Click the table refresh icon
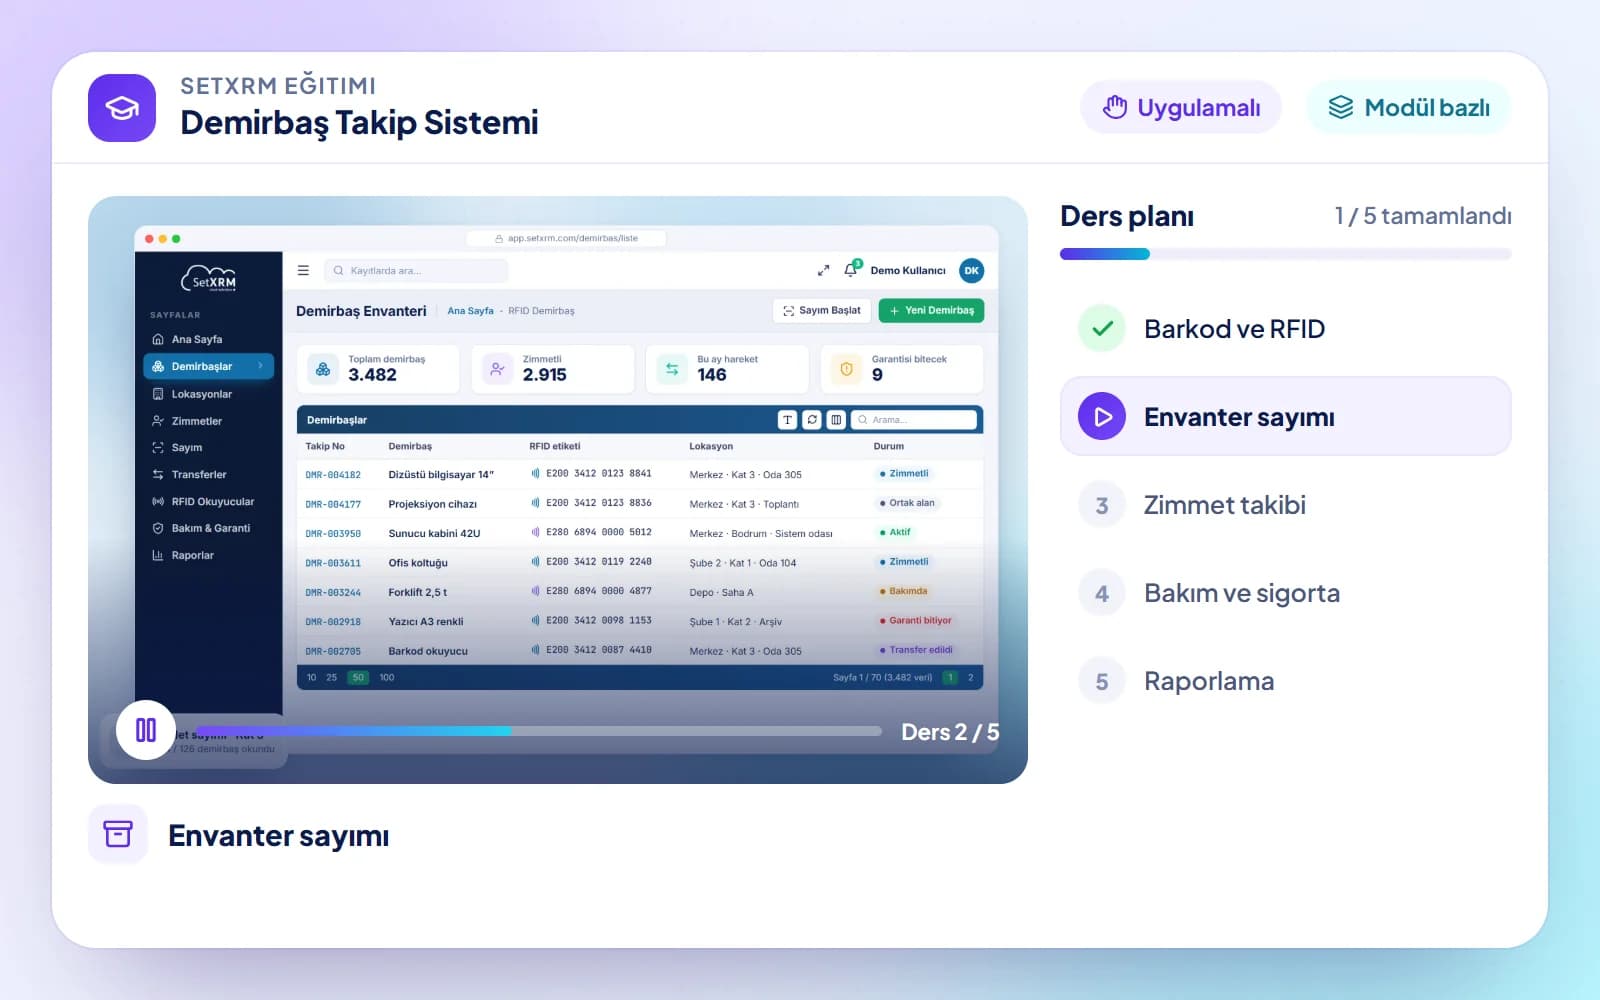 click(x=812, y=420)
